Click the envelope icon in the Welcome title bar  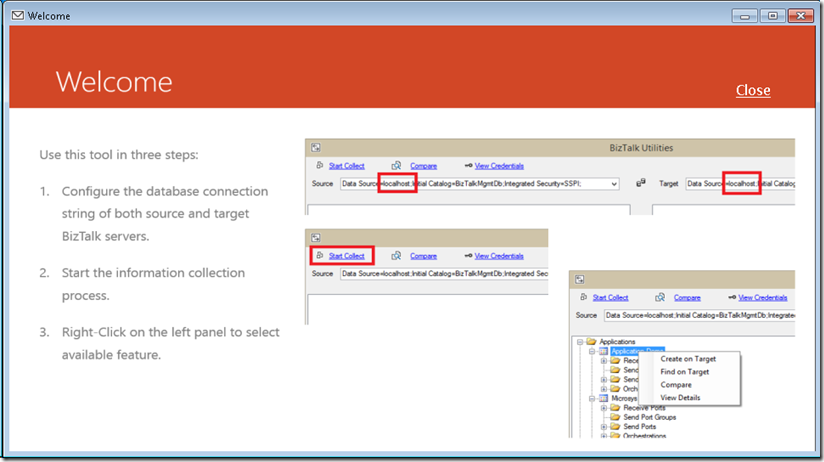point(17,15)
